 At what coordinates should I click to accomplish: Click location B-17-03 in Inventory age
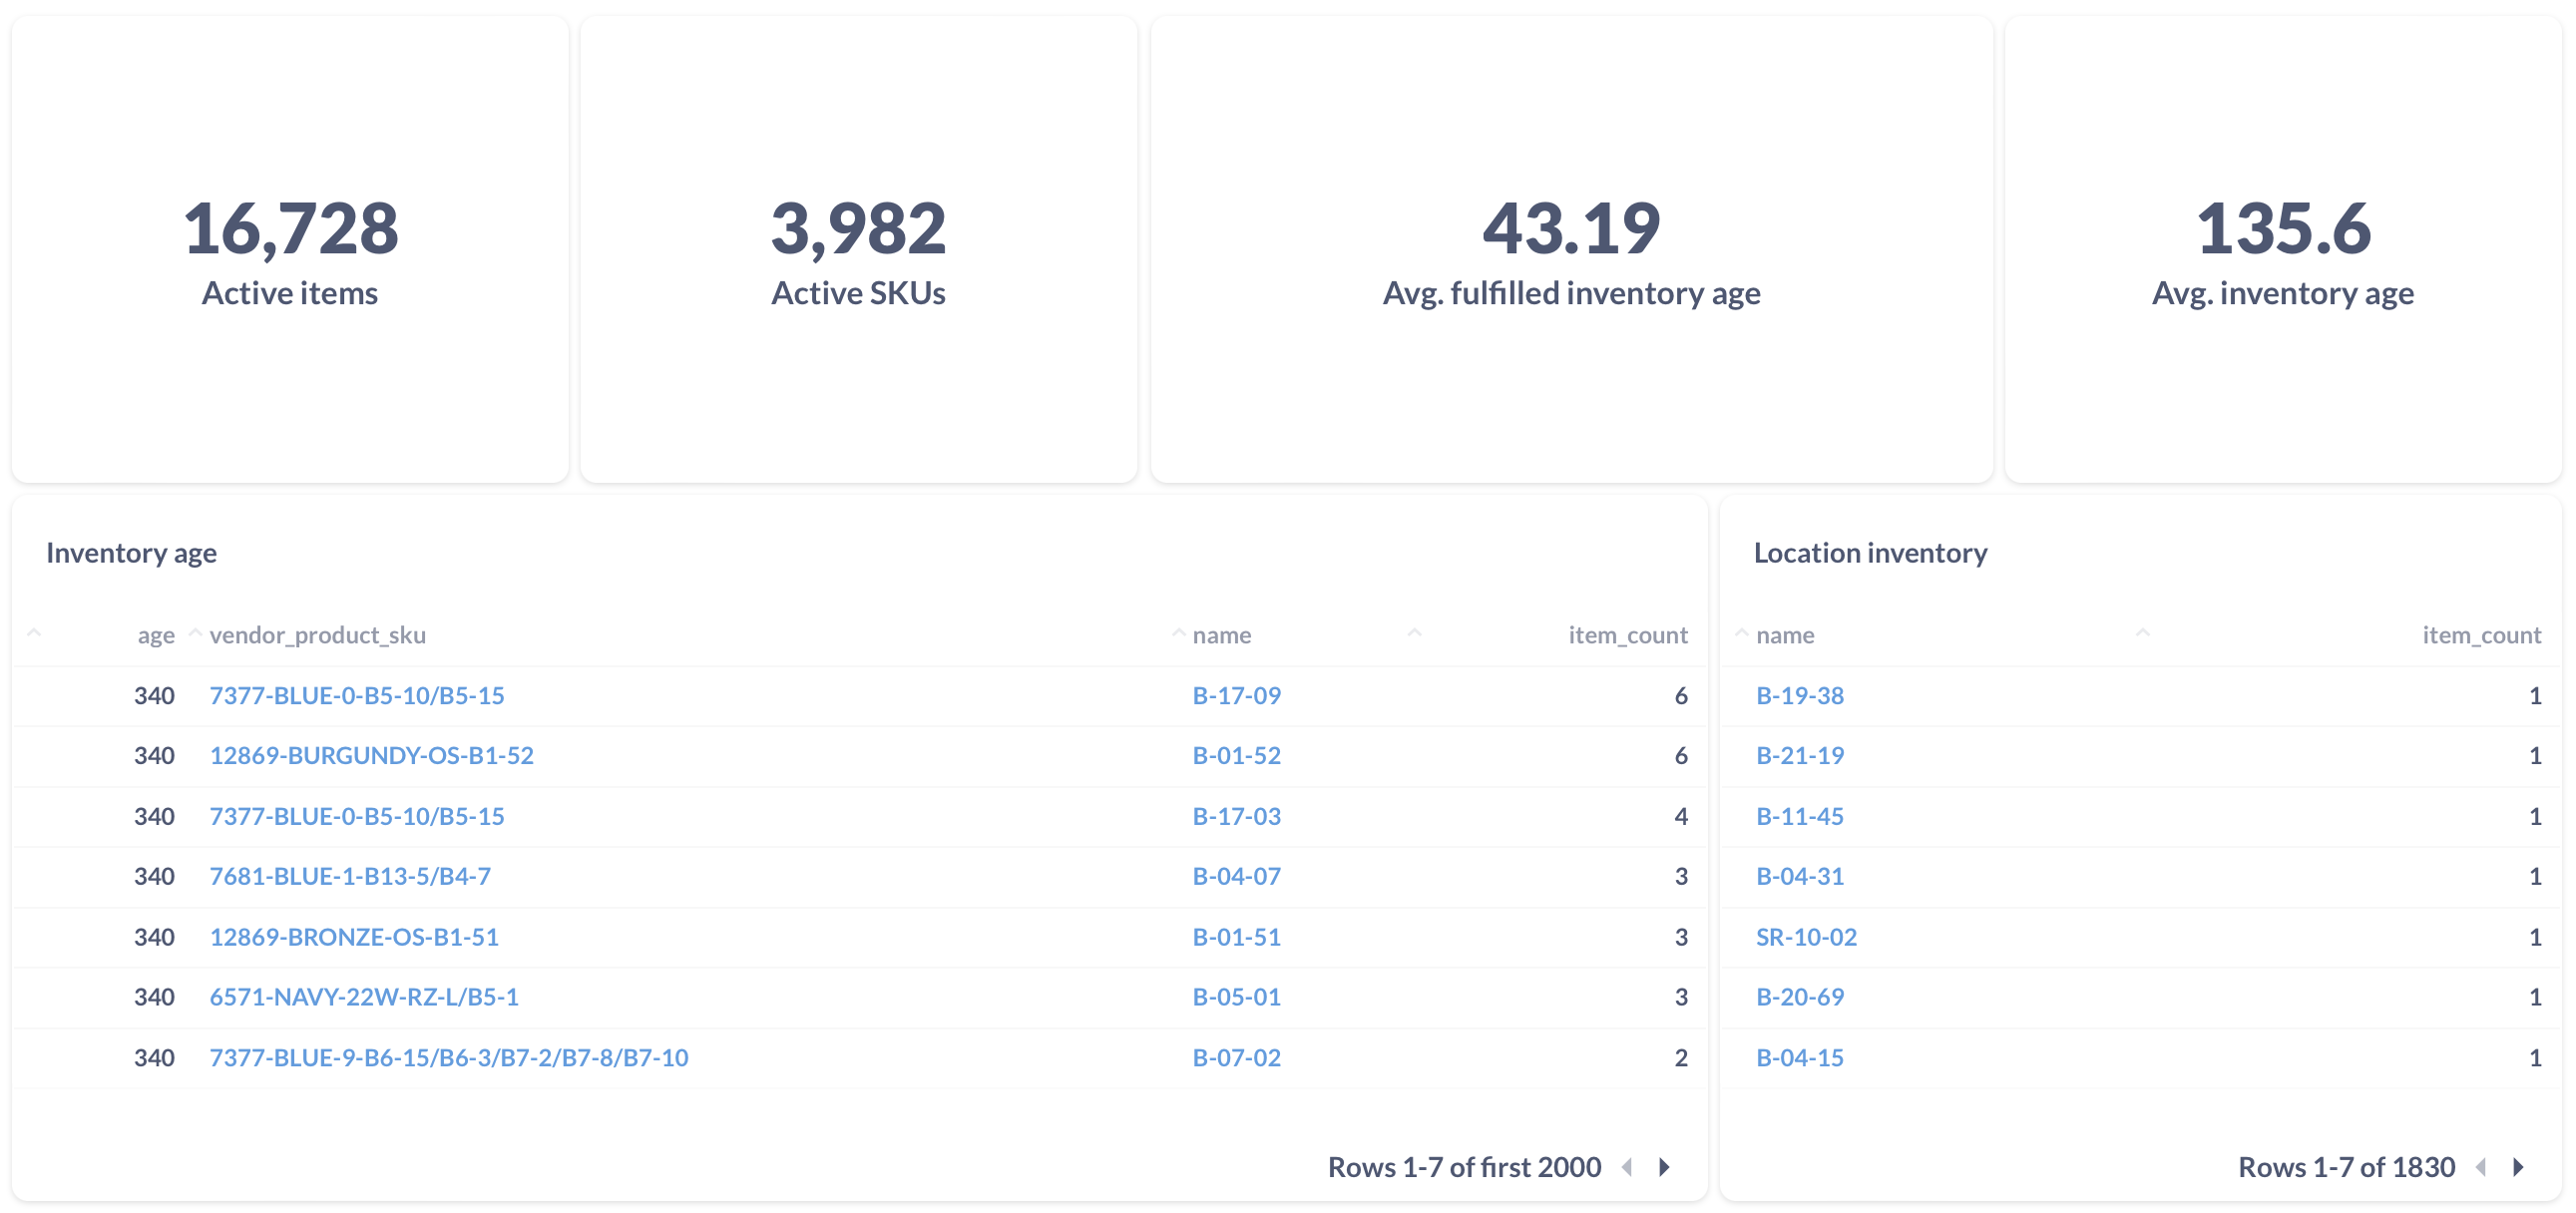point(1236,816)
